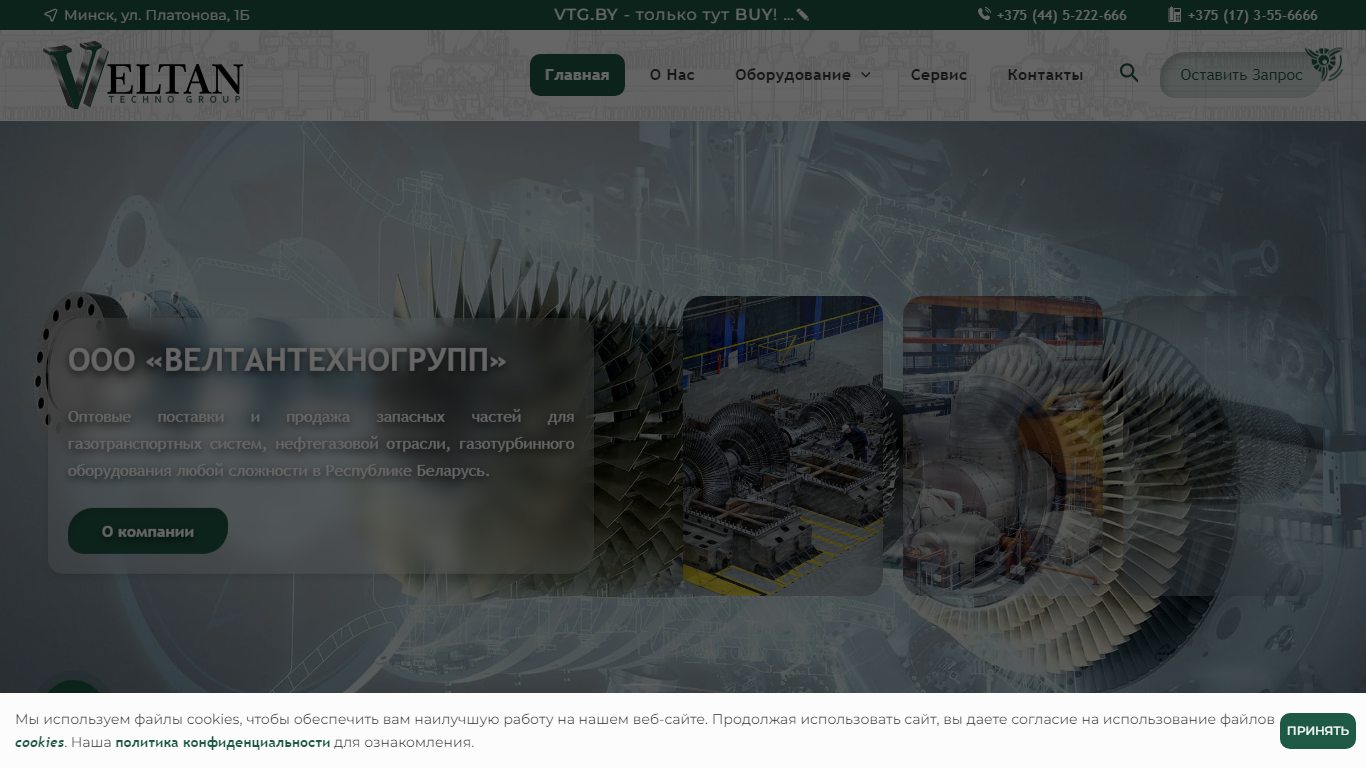The width and height of the screenshot is (1366, 768).
Task: Open the cookies link in the banner
Action: pos(39,742)
